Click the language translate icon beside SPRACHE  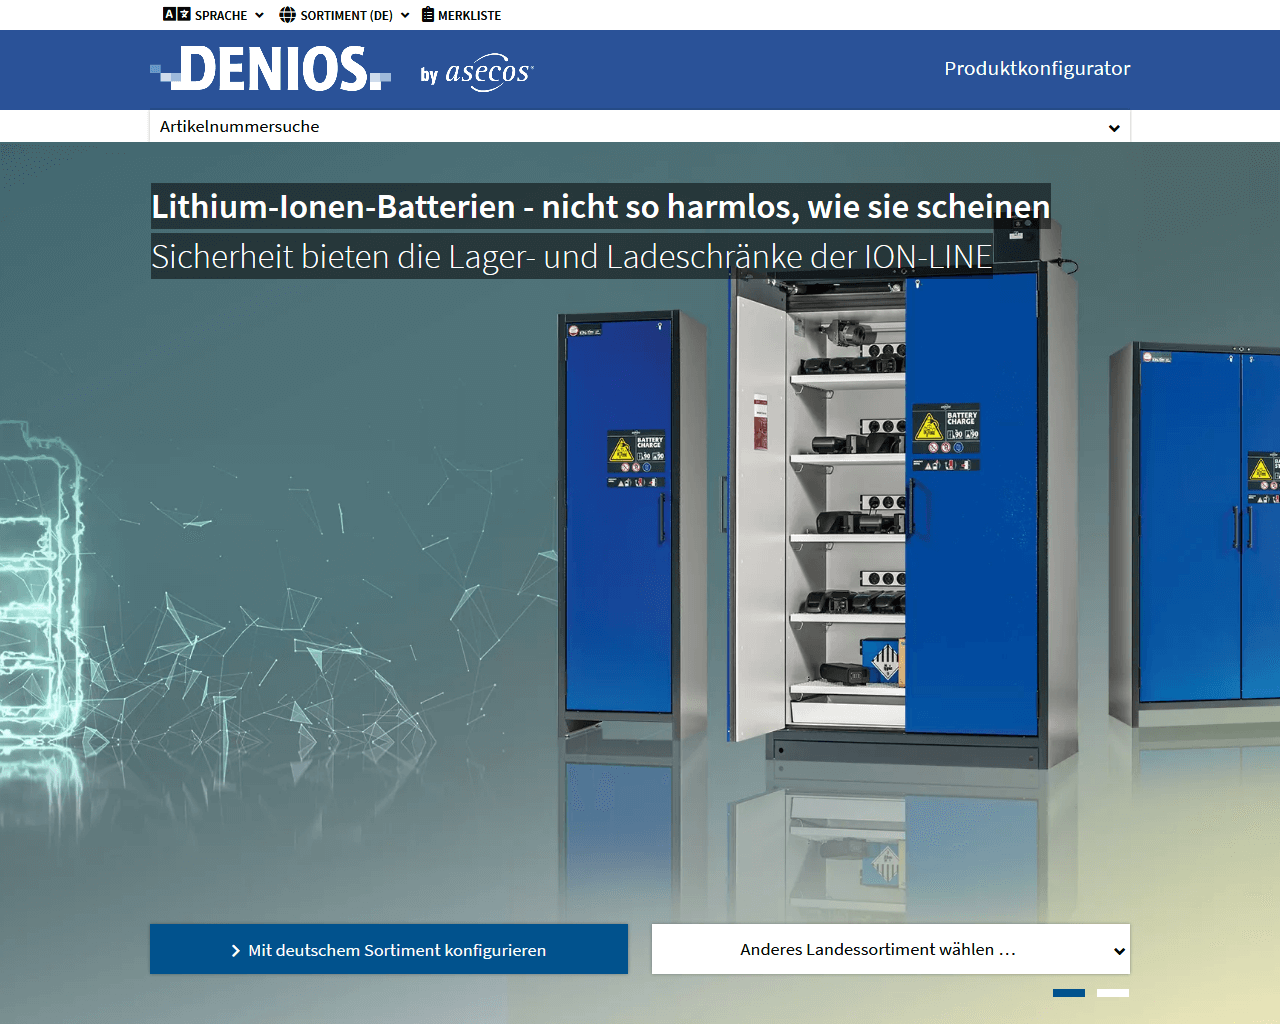[176, 15]
